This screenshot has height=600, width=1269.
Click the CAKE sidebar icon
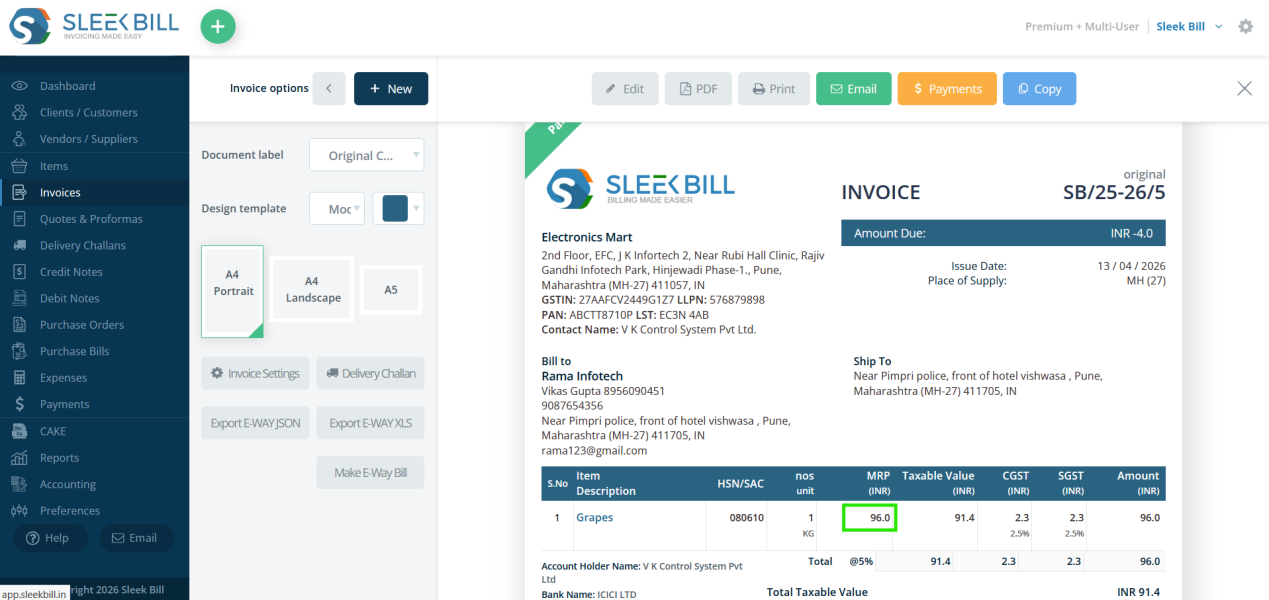(19, 431)
